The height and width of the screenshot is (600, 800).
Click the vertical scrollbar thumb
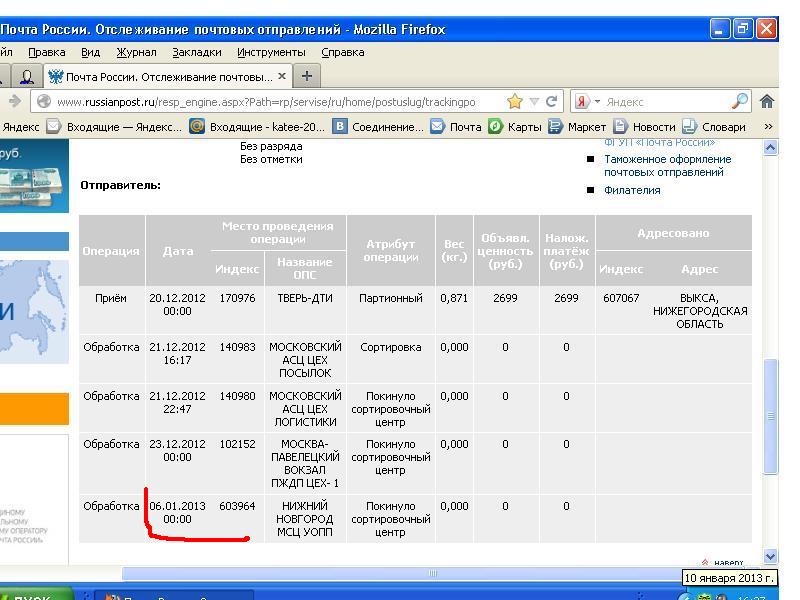click(x=770, y=416)
